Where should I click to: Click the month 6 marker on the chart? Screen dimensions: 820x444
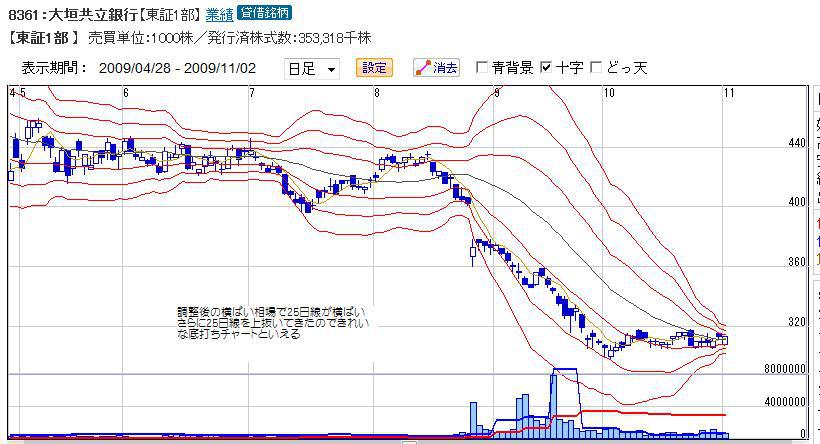coord(126,93)
